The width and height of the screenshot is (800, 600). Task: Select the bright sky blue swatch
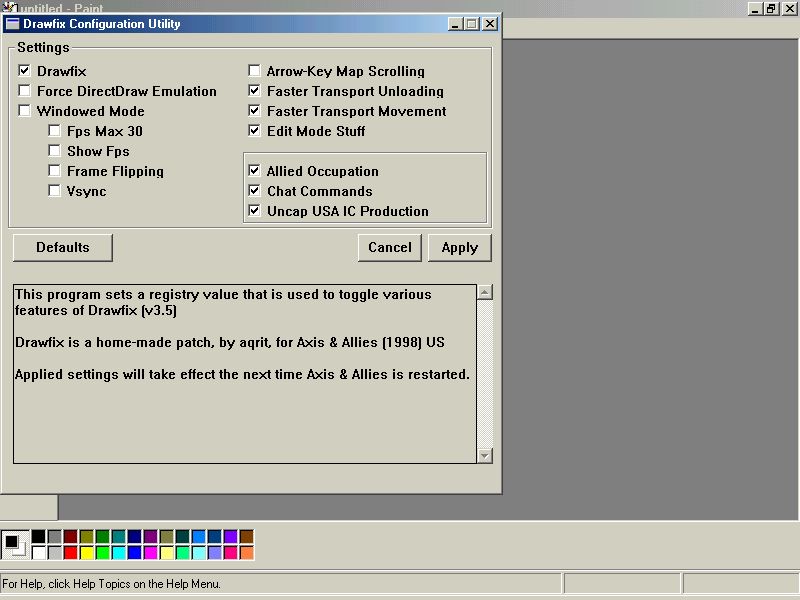198,536
